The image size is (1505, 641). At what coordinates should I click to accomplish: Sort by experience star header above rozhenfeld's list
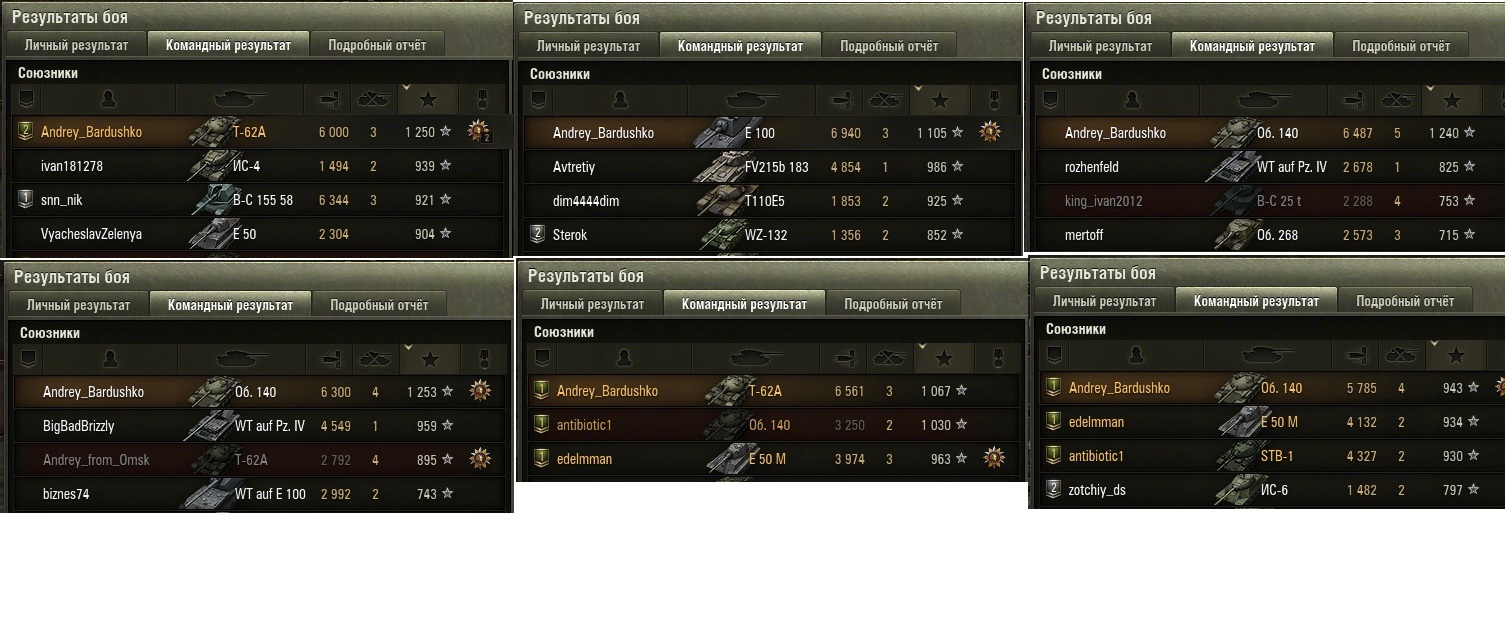[1452, 101]
